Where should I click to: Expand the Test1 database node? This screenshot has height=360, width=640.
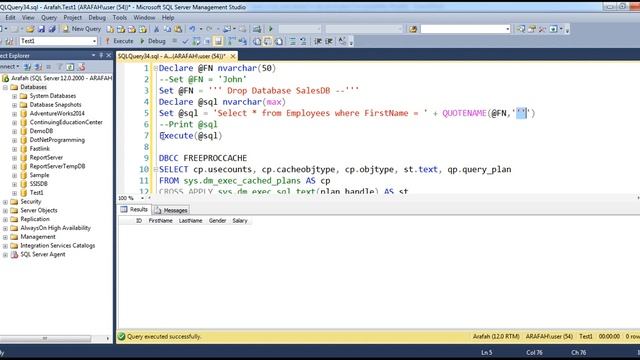14,193
